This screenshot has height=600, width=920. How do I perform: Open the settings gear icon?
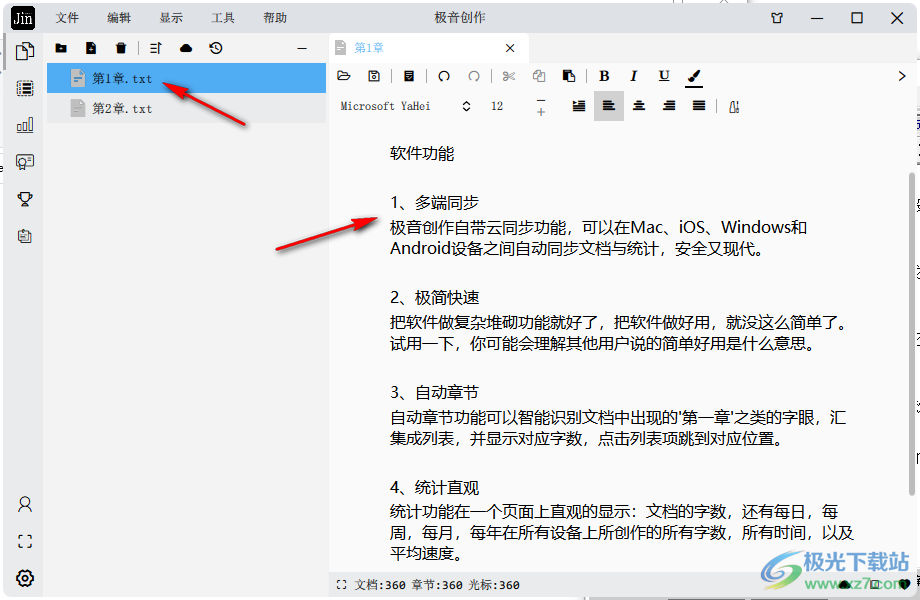pyautogui.click(x=25, y=578)
